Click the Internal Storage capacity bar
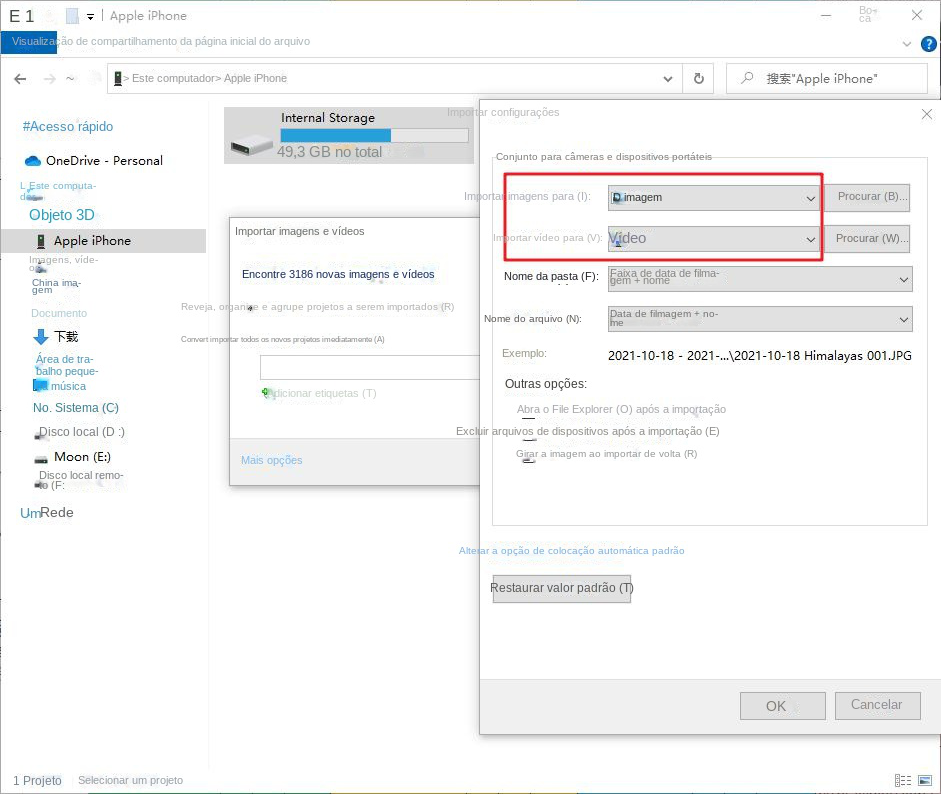 pyautogui.click(x=374, y=136)
